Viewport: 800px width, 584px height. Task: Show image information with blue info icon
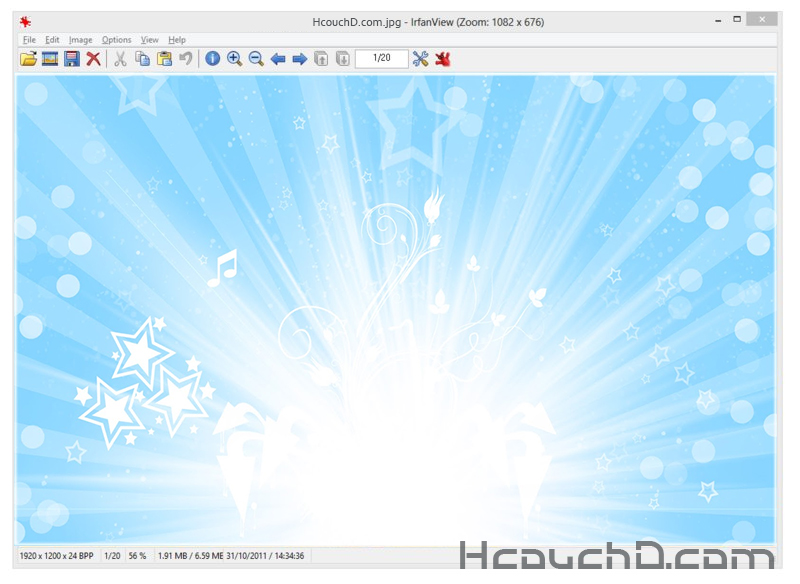tap(212, 59)
